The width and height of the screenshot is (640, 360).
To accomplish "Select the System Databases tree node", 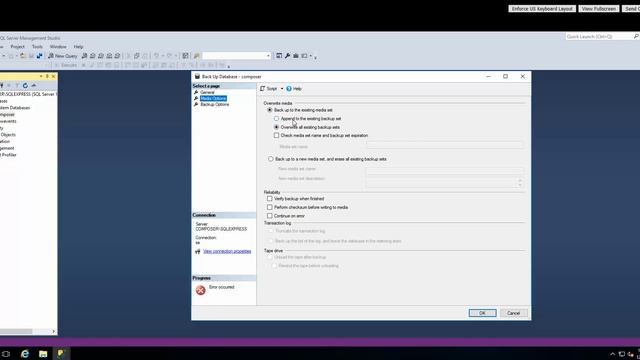I will point(15,108).
